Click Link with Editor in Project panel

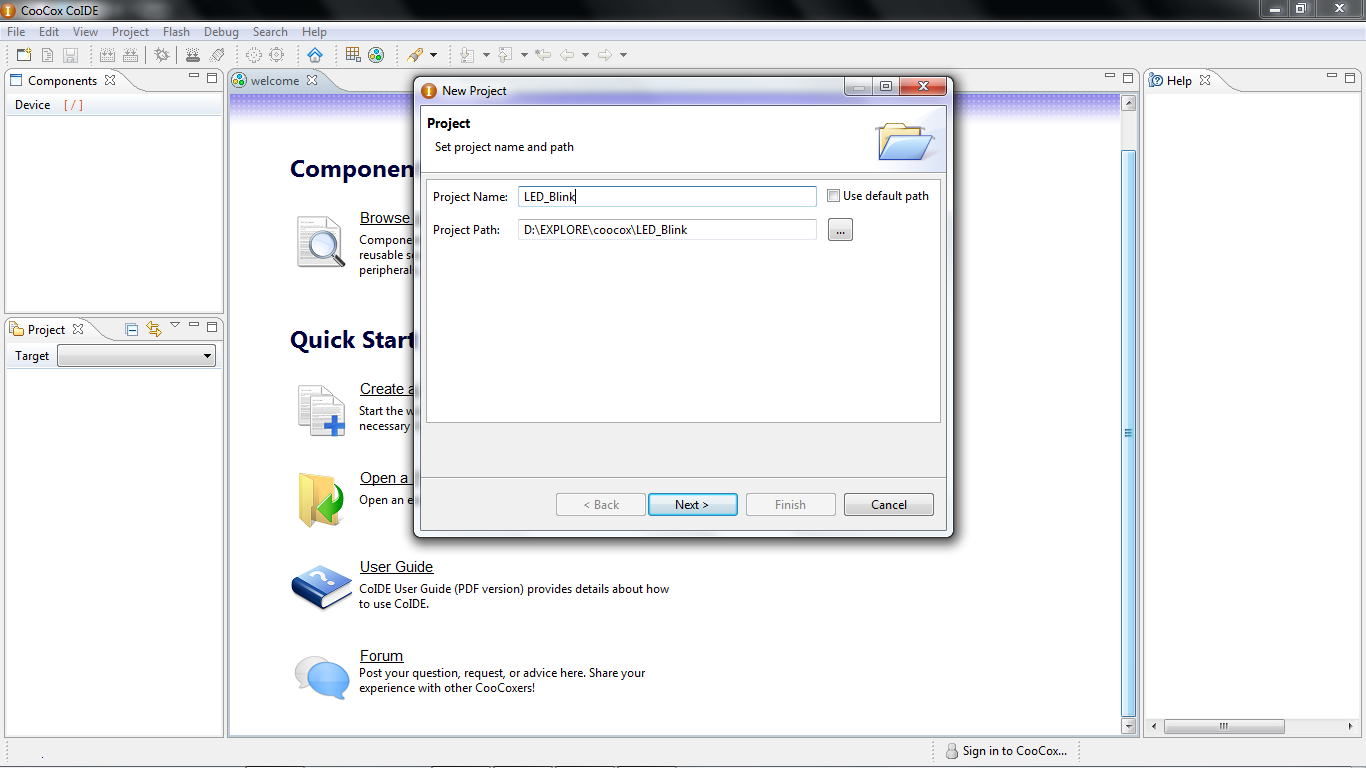coord(153,329)
